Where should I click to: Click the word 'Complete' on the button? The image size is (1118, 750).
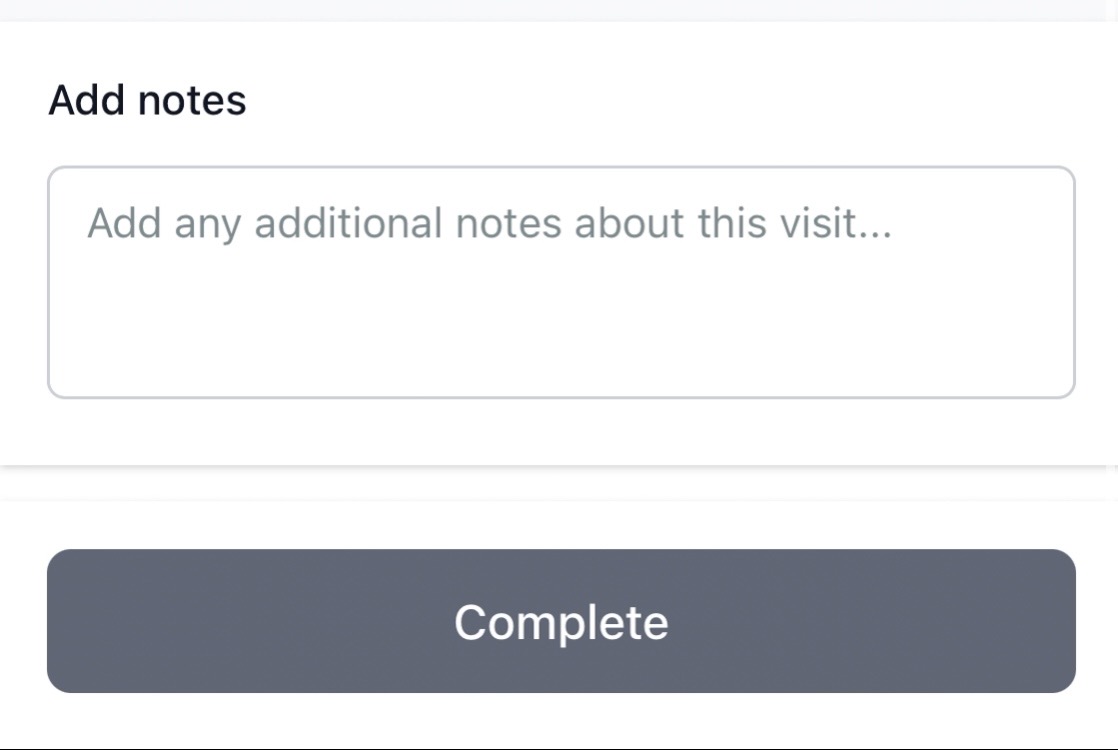(x=561, y=622)
